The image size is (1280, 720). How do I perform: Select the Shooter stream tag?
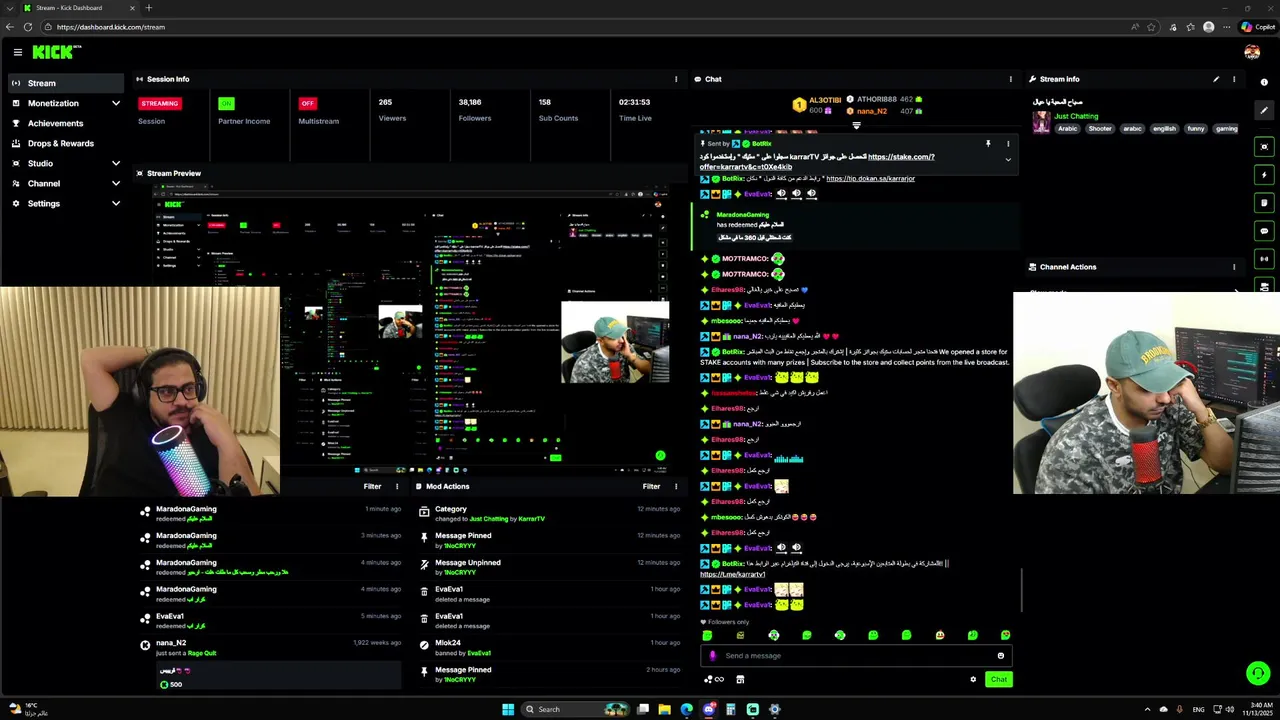tap(1100, 129)
